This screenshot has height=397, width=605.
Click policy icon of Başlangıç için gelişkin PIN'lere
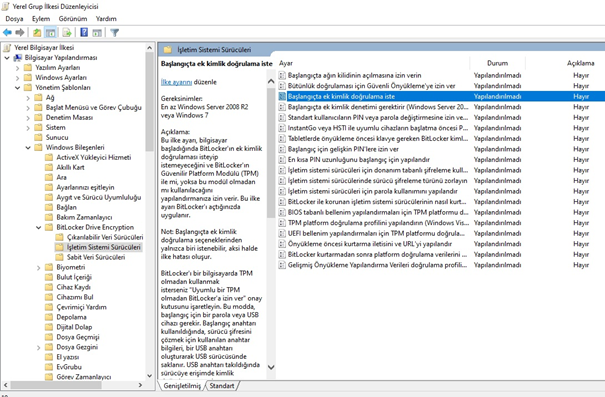click(282, 149)
